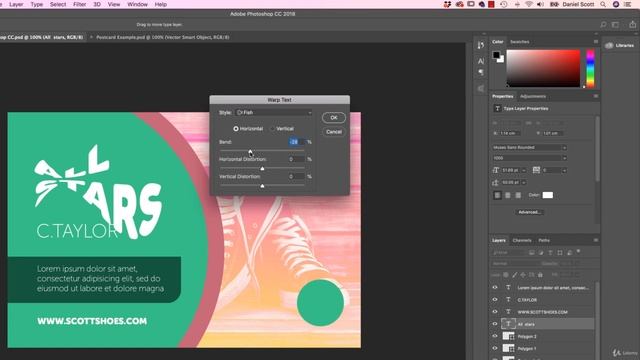Switch to the Adjustments tab
The height and width of the screenshot is (360, 640).
coord(533,96)
